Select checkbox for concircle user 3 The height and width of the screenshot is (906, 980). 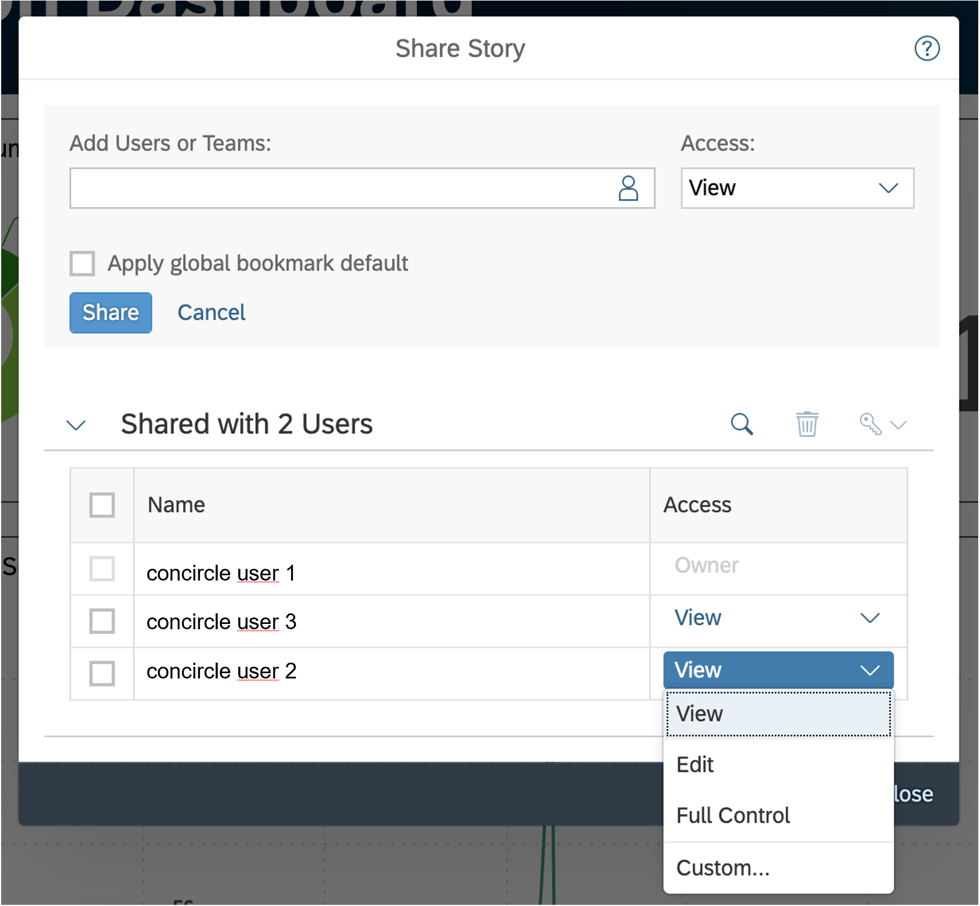pyautogui.click(x=102, y=621)
